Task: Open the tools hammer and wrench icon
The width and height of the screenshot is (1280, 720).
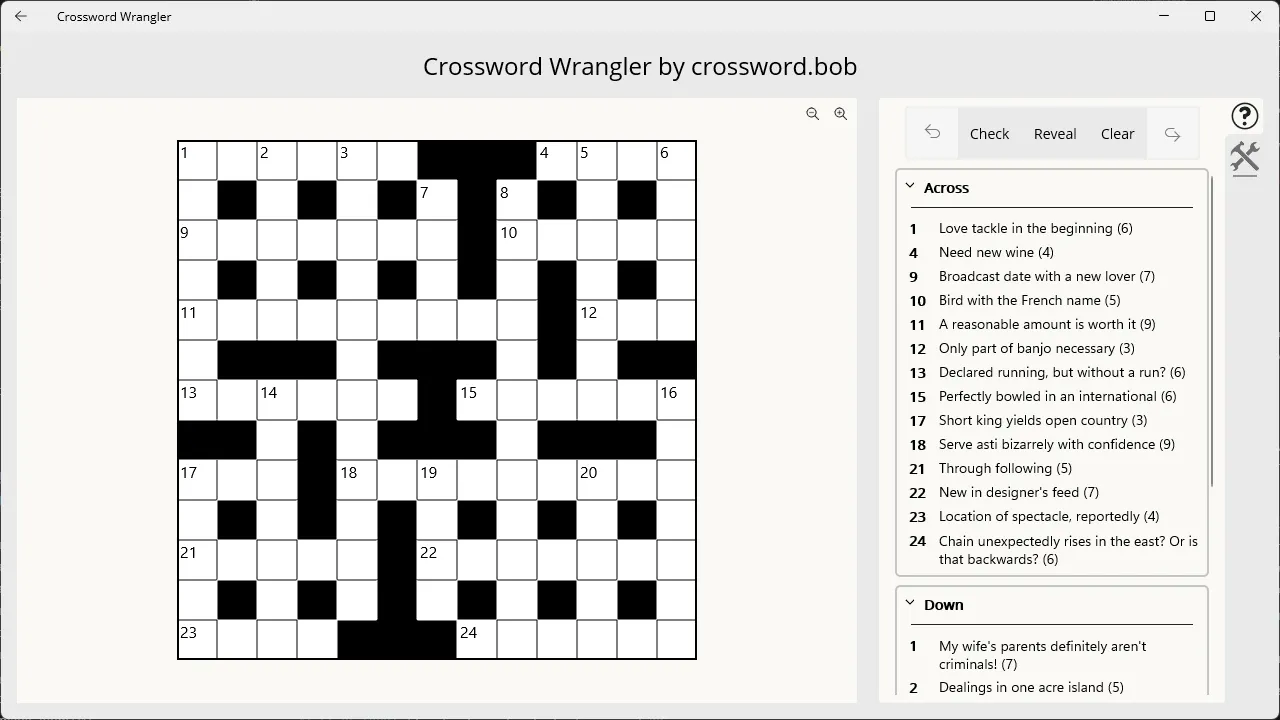Action: coord(1245,158)
